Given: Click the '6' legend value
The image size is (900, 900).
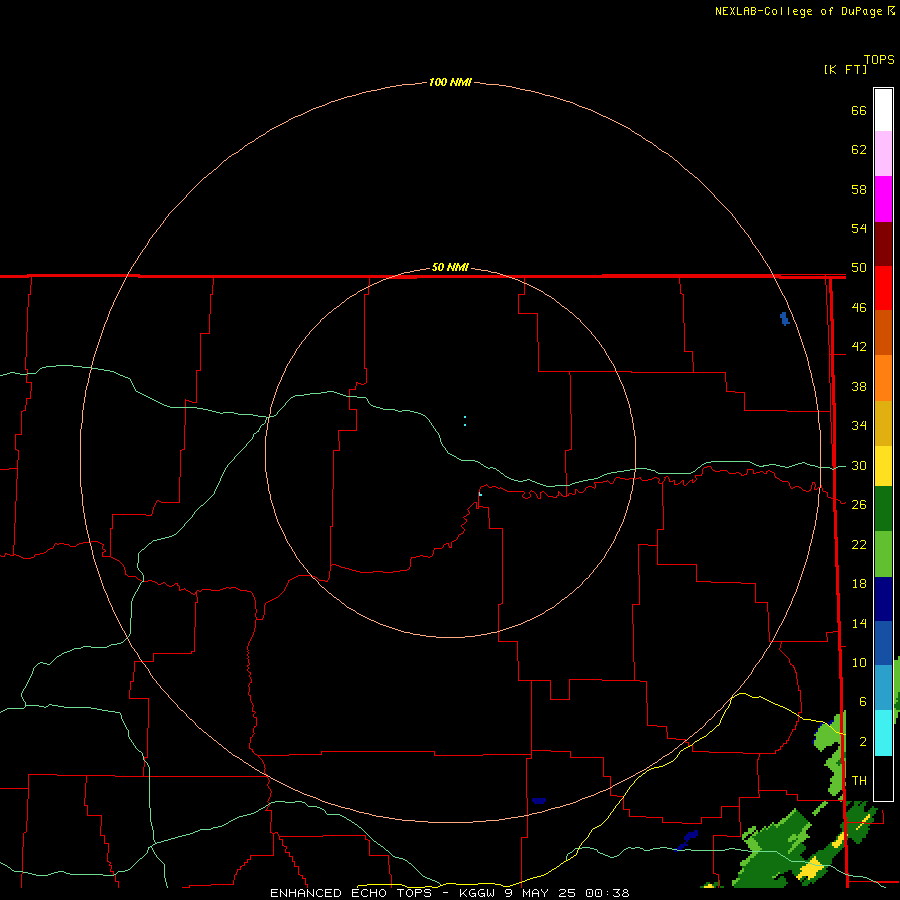Looking at the screenshot, I should [862, 702].
